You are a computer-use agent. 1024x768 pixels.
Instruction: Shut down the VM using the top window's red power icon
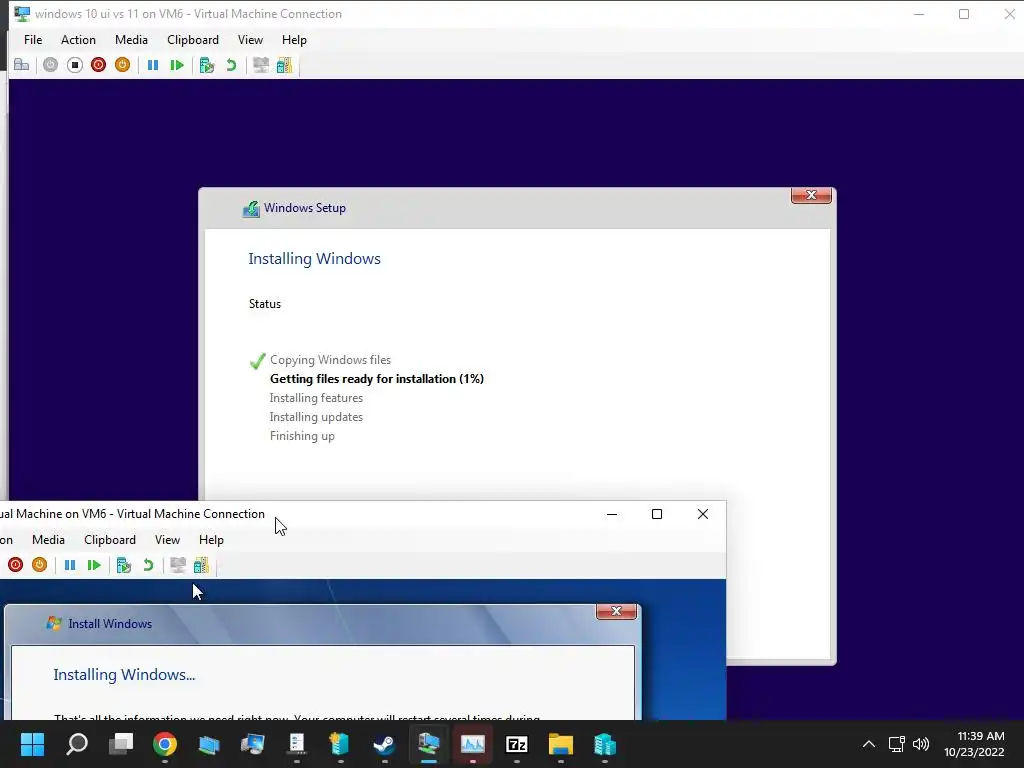(99, 65)
